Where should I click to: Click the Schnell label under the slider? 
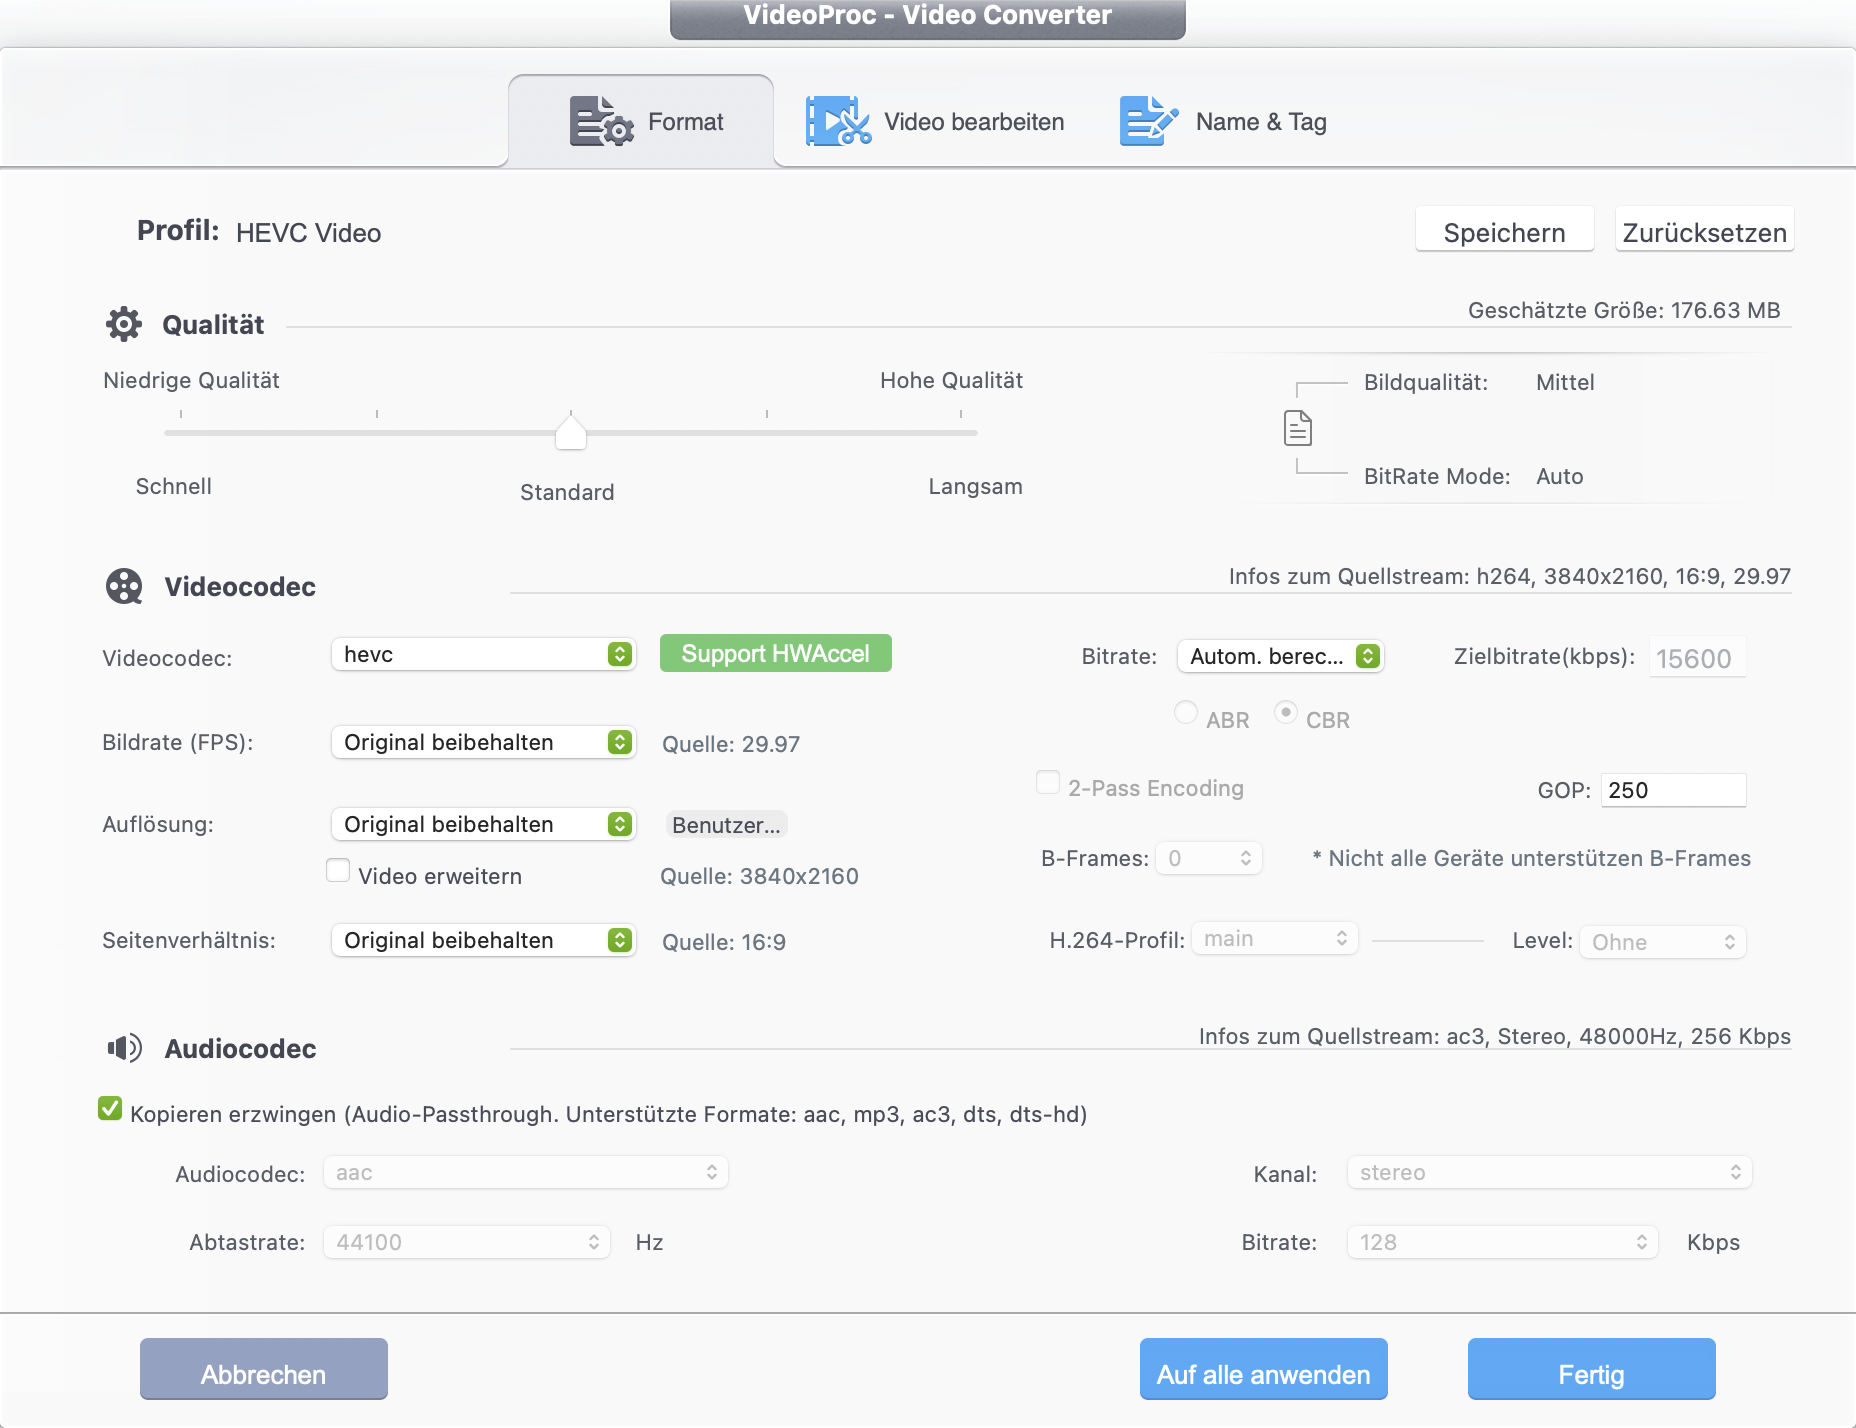point(174,486)
